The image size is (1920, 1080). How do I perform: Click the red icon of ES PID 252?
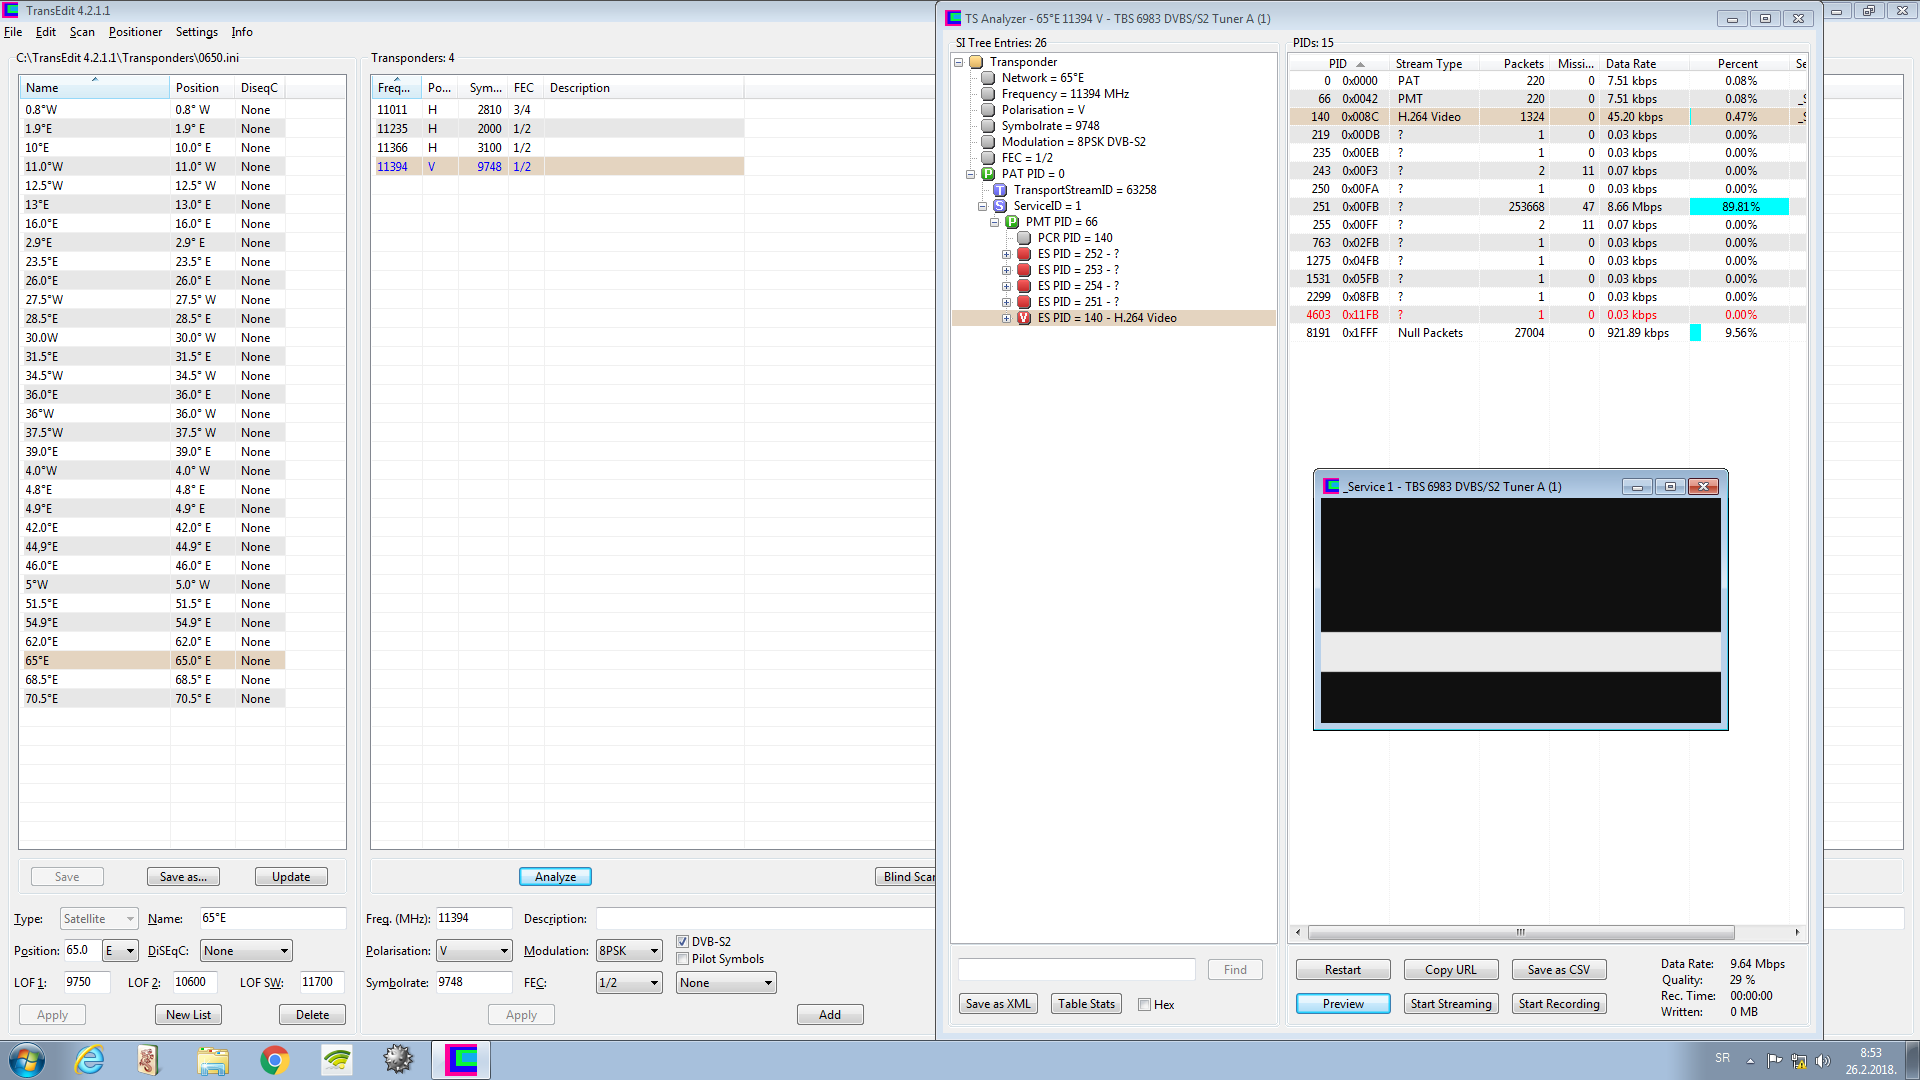point(1024,254)
